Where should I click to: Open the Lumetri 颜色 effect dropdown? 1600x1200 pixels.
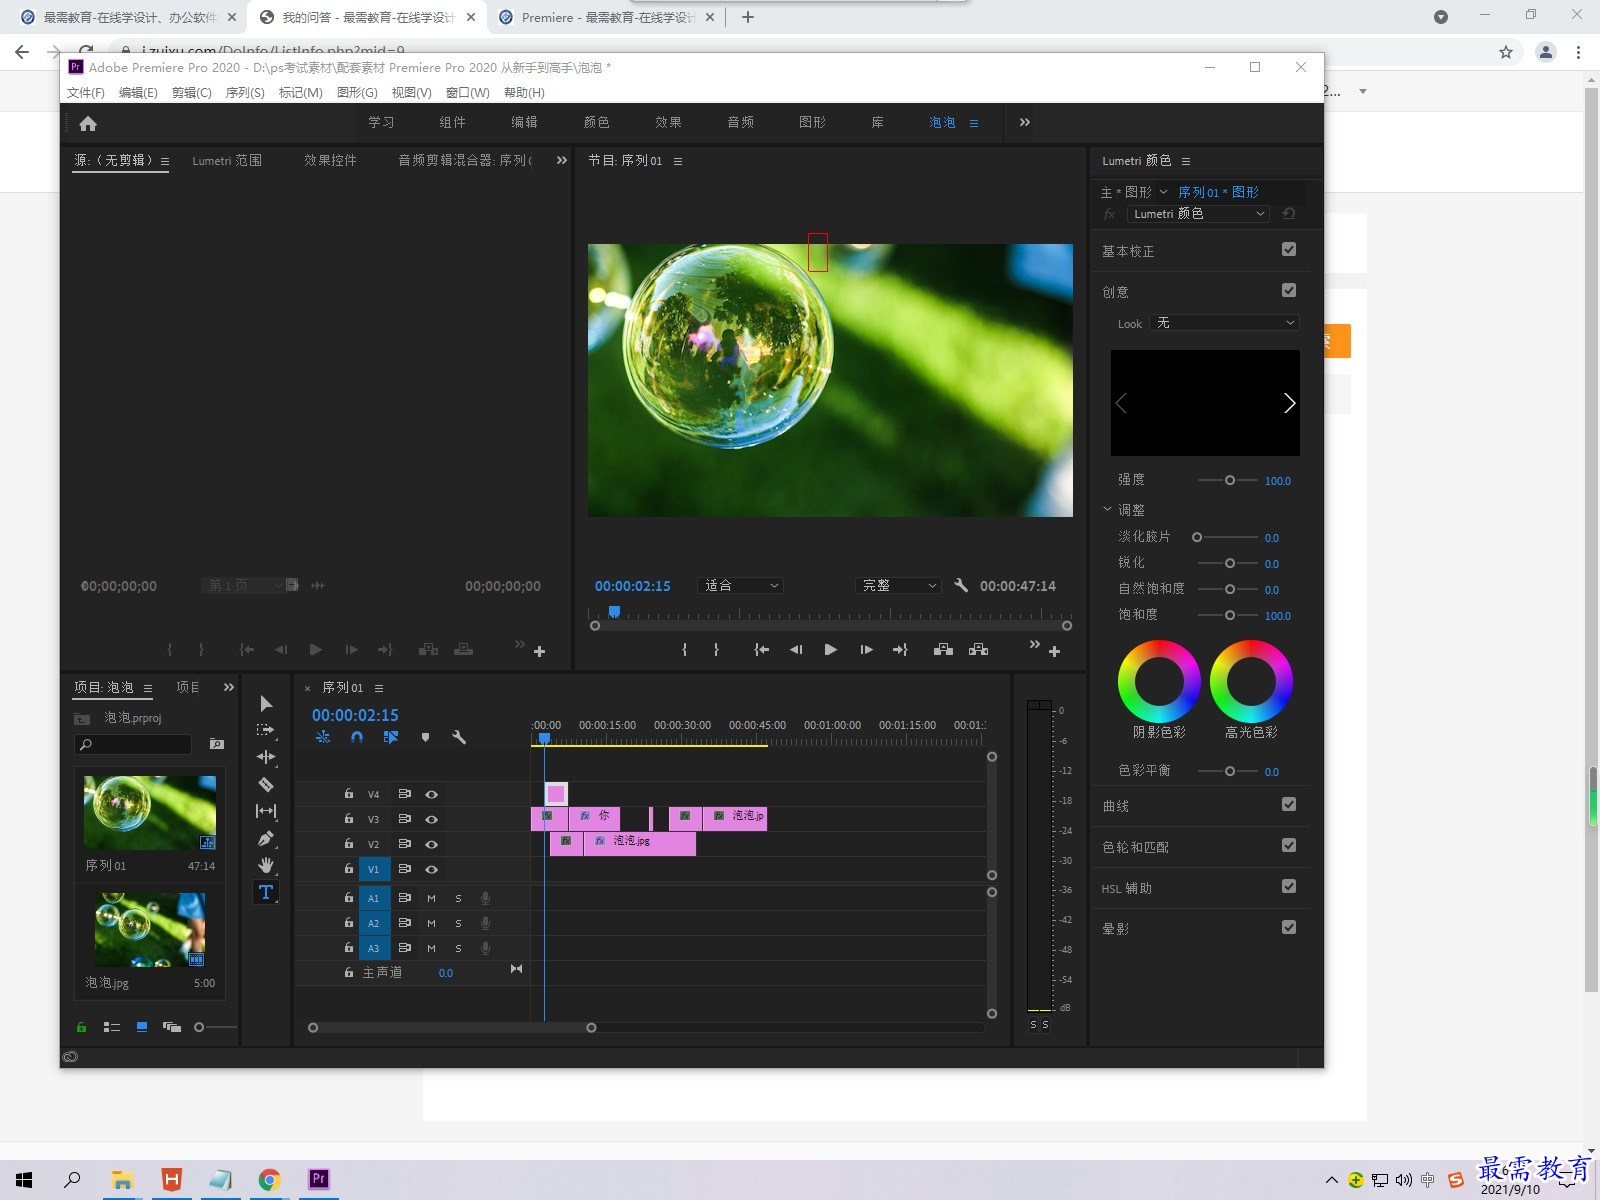coord(1198,213)
